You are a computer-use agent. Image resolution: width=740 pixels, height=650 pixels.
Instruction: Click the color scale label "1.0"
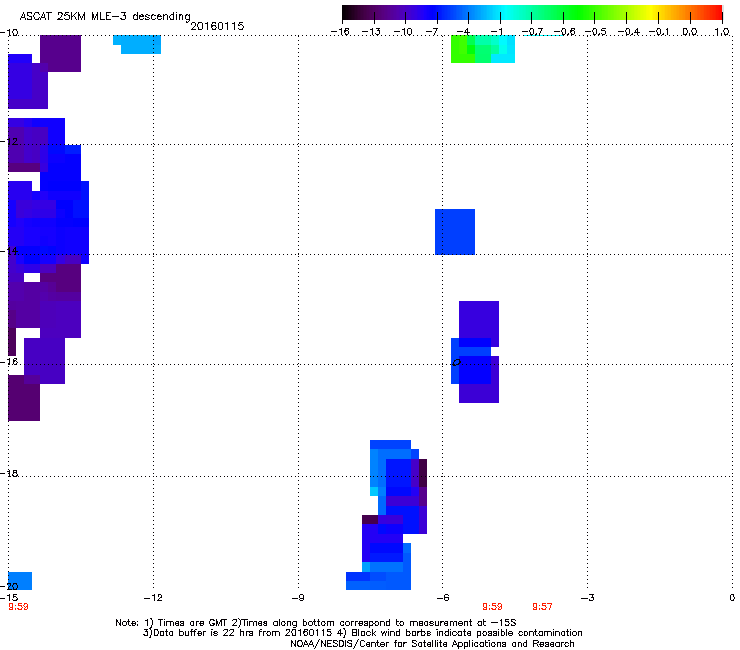(722, 32)
